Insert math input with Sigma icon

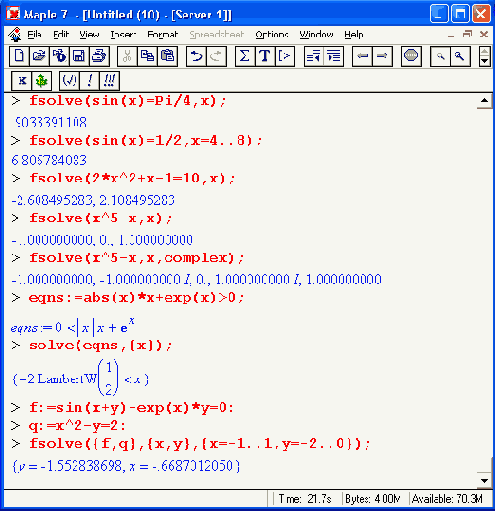[x=245, y=56]
